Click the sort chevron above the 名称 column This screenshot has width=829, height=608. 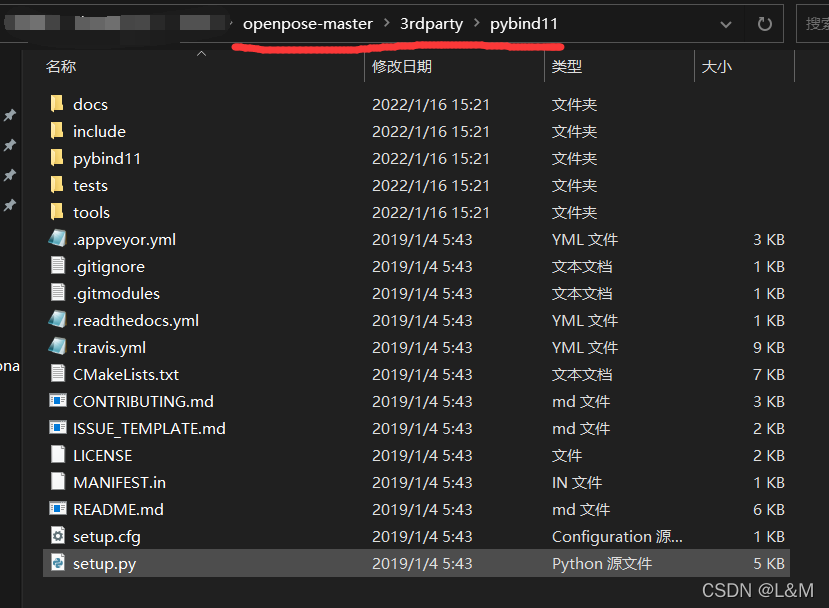(200, 52)
